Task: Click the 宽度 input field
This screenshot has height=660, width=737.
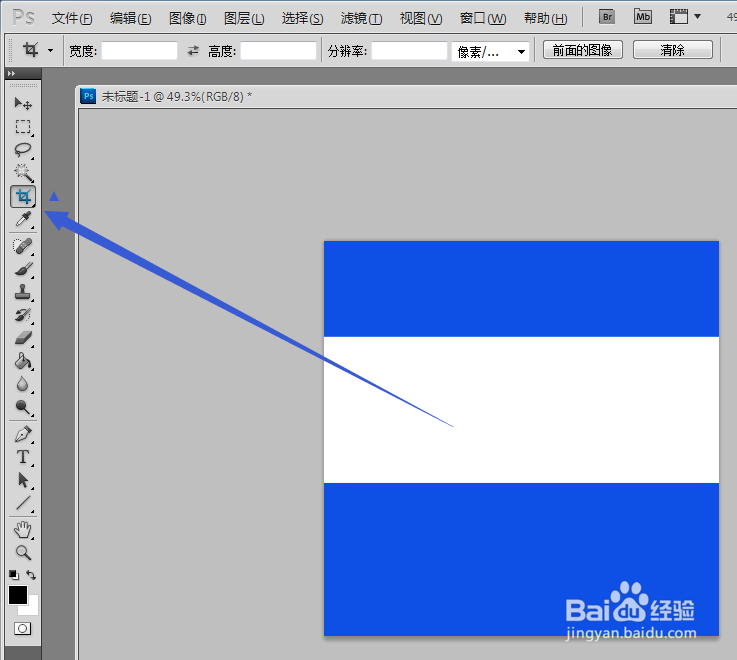Action: click(140, 51)
